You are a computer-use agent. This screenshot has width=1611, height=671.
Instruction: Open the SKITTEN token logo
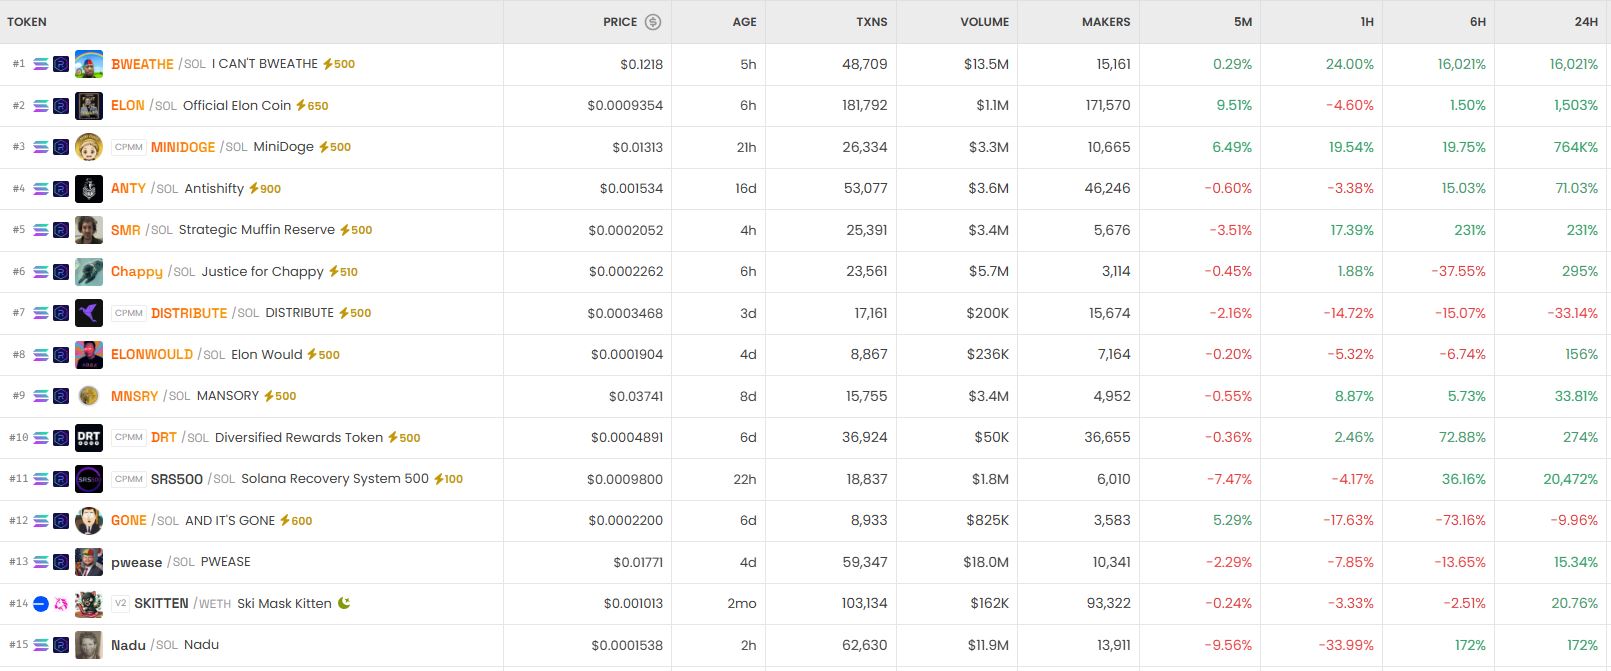click(89, 603)
